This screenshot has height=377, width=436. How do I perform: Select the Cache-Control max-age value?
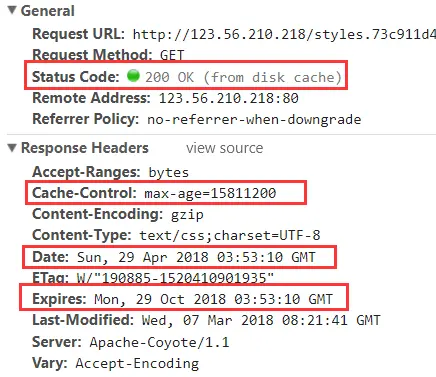pyautogui.click(x=210, y=193)
